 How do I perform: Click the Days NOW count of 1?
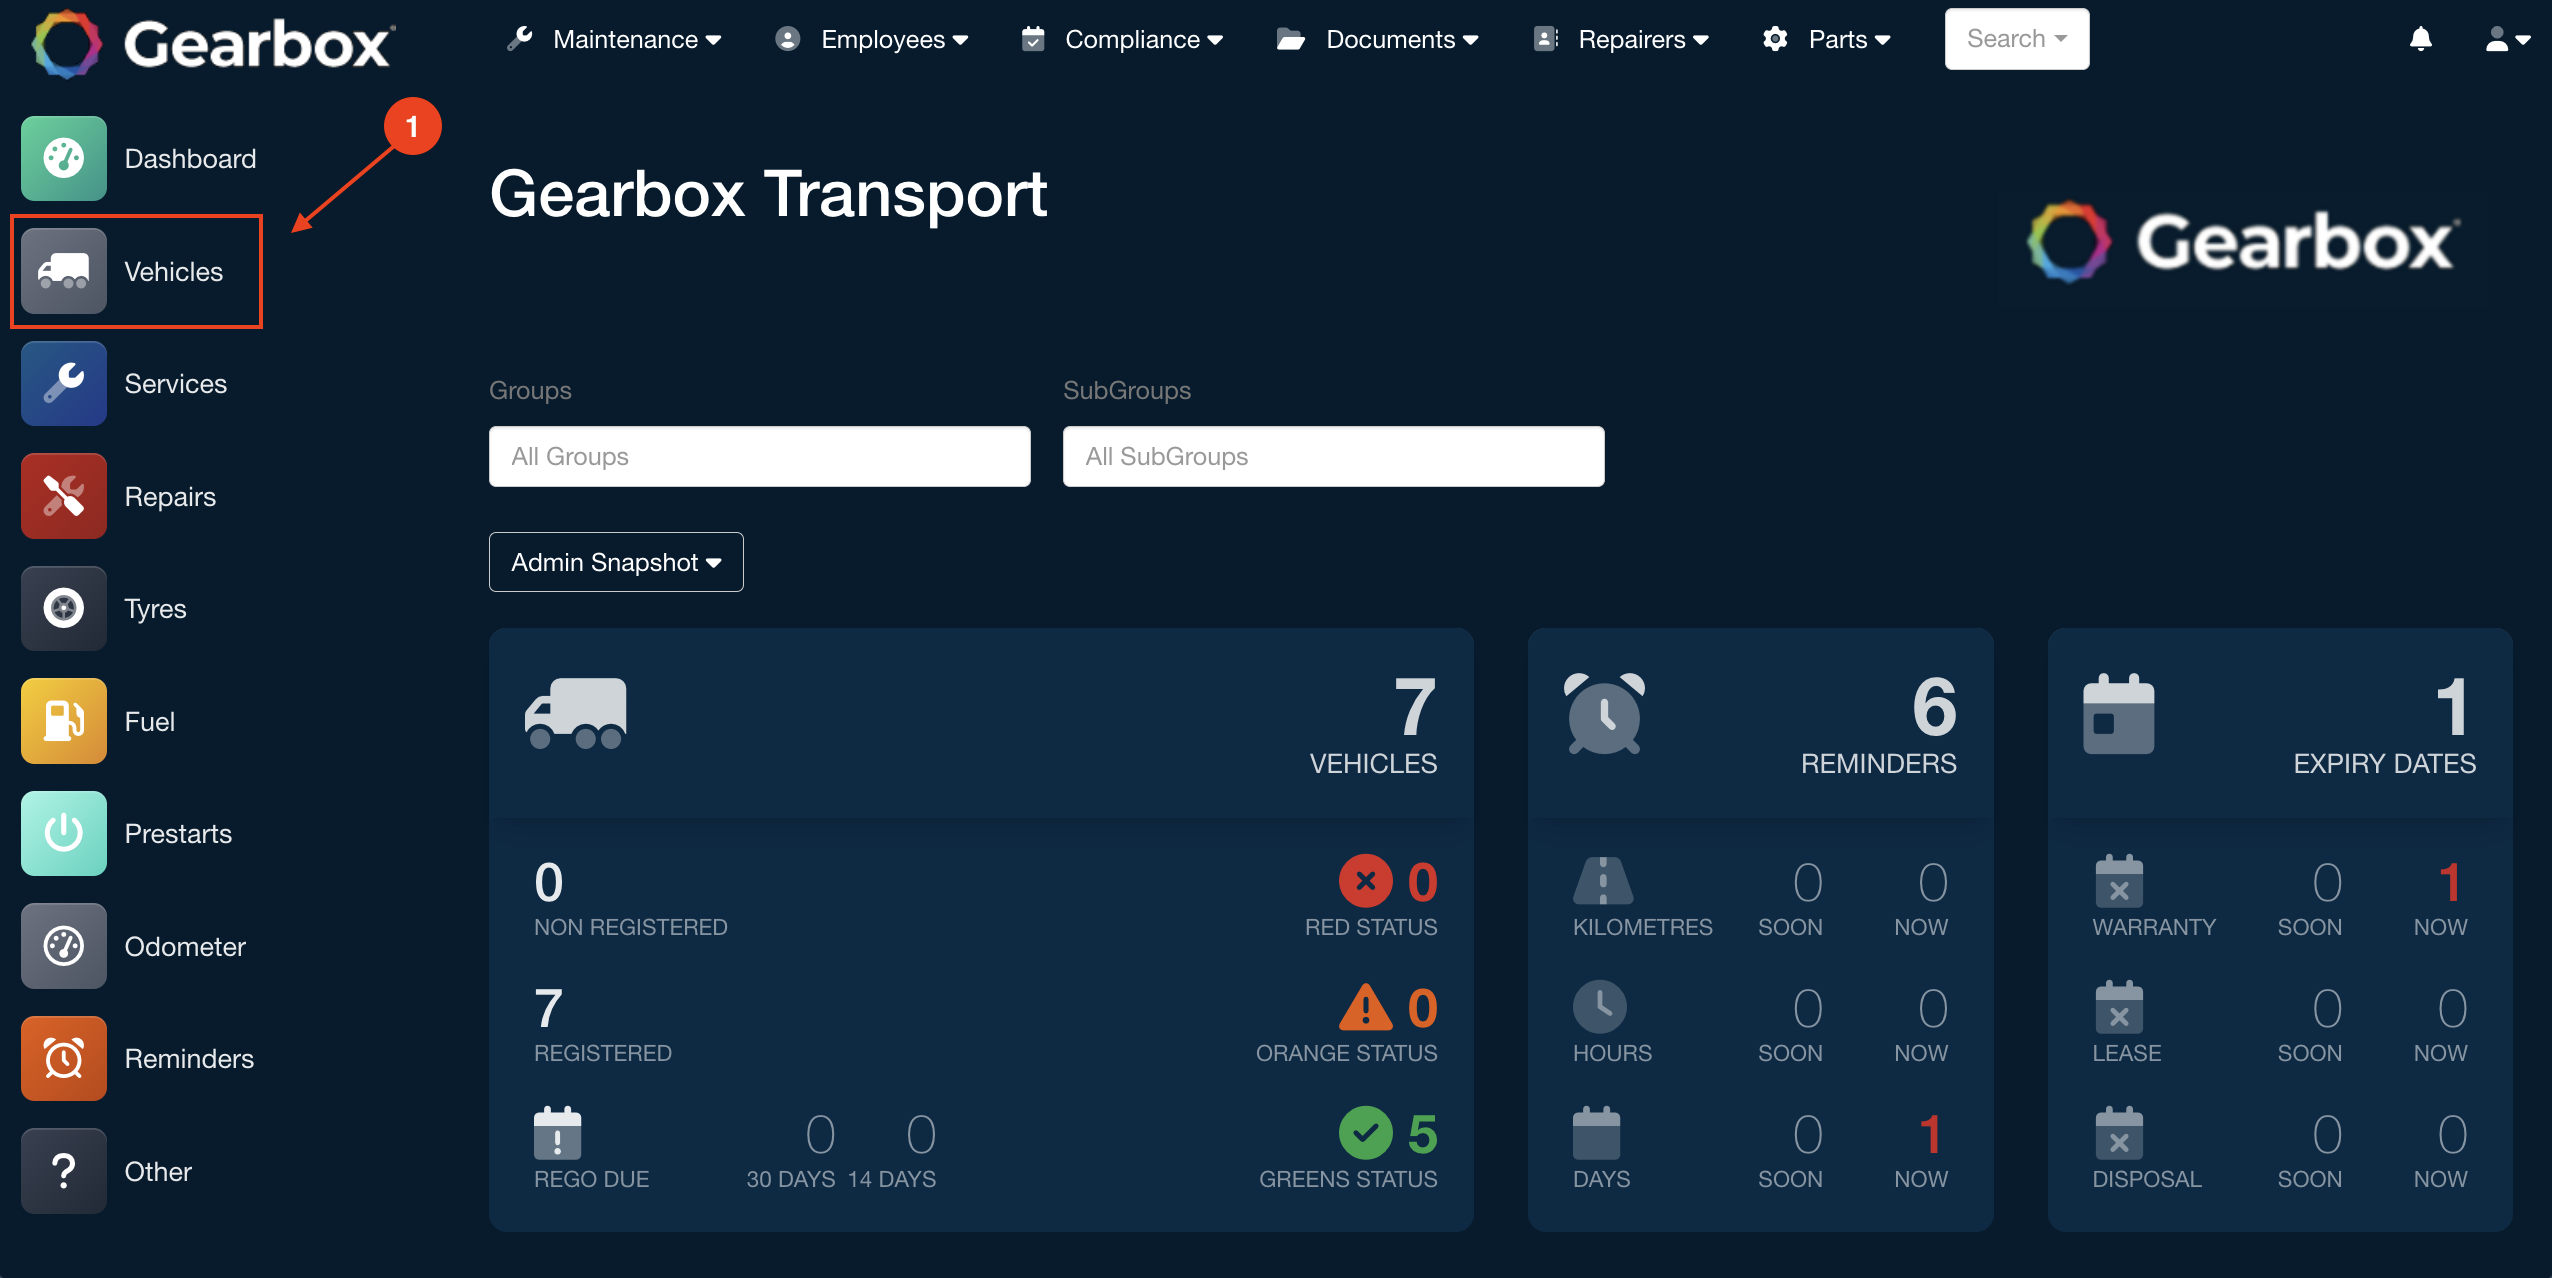1930,1134
